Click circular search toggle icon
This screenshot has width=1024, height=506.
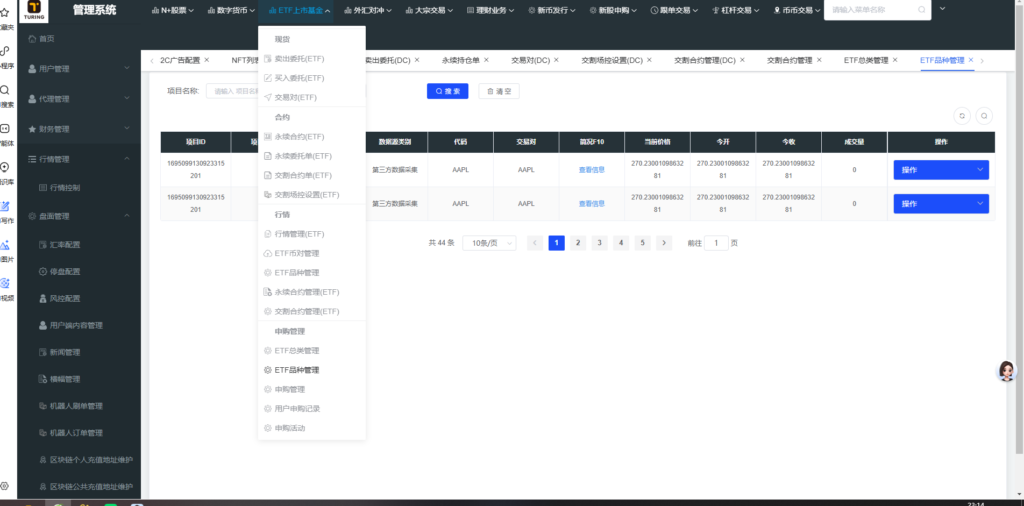tap(984, 116)
